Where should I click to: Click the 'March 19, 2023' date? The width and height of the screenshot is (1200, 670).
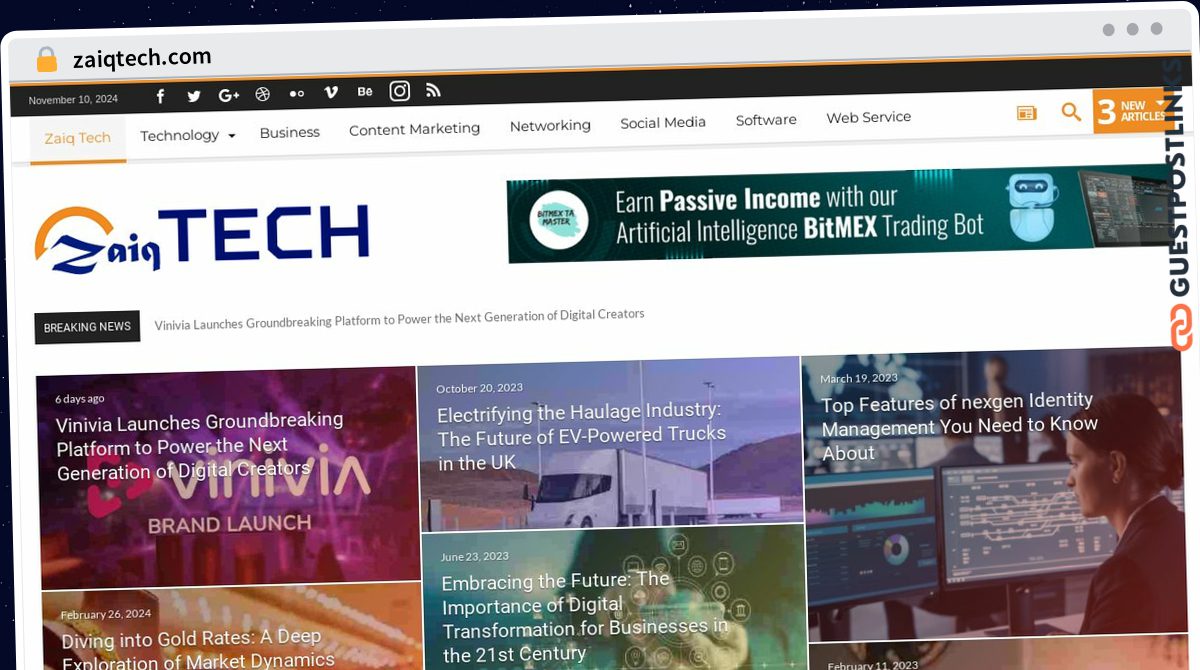859,378
